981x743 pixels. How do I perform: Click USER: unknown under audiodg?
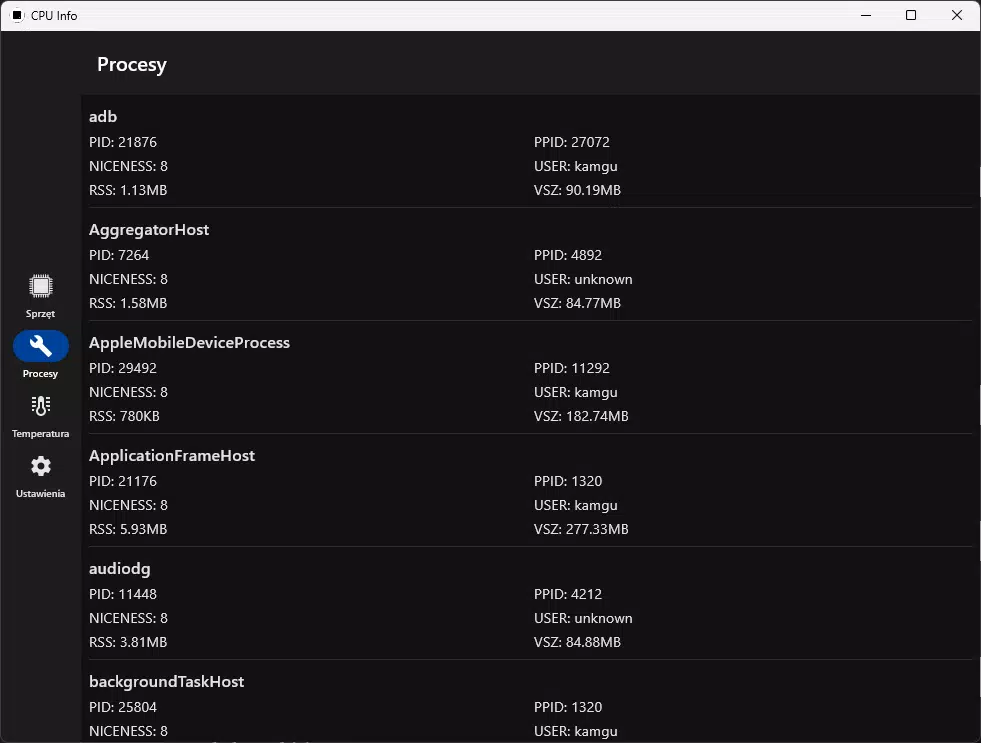583,619
